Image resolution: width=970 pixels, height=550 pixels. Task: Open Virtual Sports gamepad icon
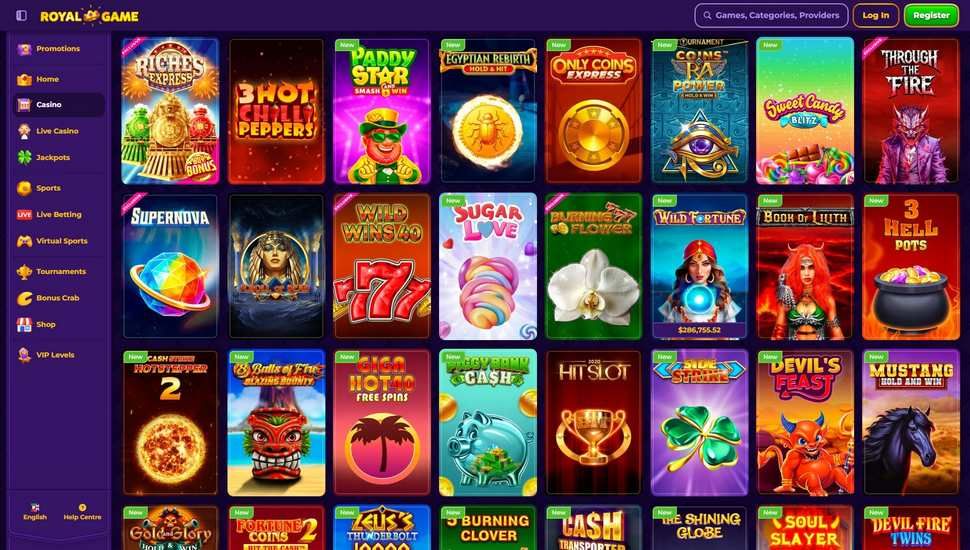point(24,241)
